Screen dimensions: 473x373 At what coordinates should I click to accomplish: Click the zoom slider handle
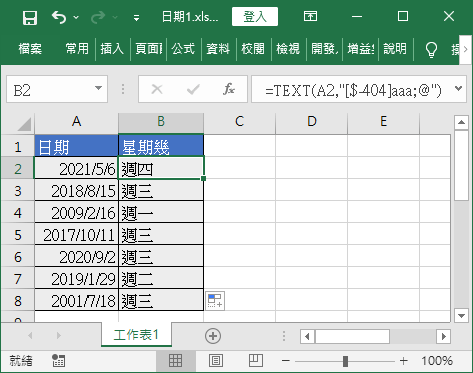click(x=345, y=361)
